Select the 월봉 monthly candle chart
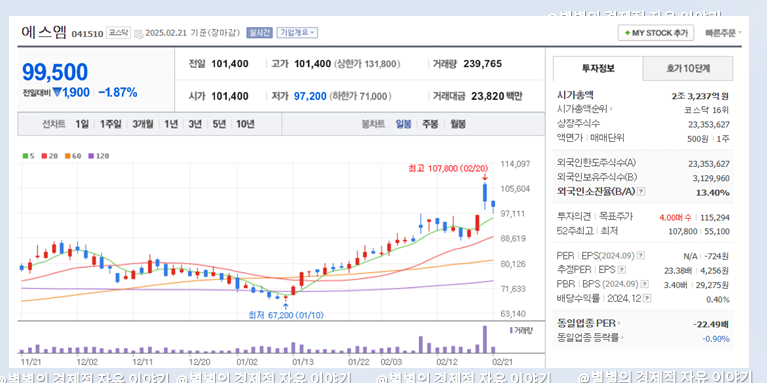 (x=458, y=124)
